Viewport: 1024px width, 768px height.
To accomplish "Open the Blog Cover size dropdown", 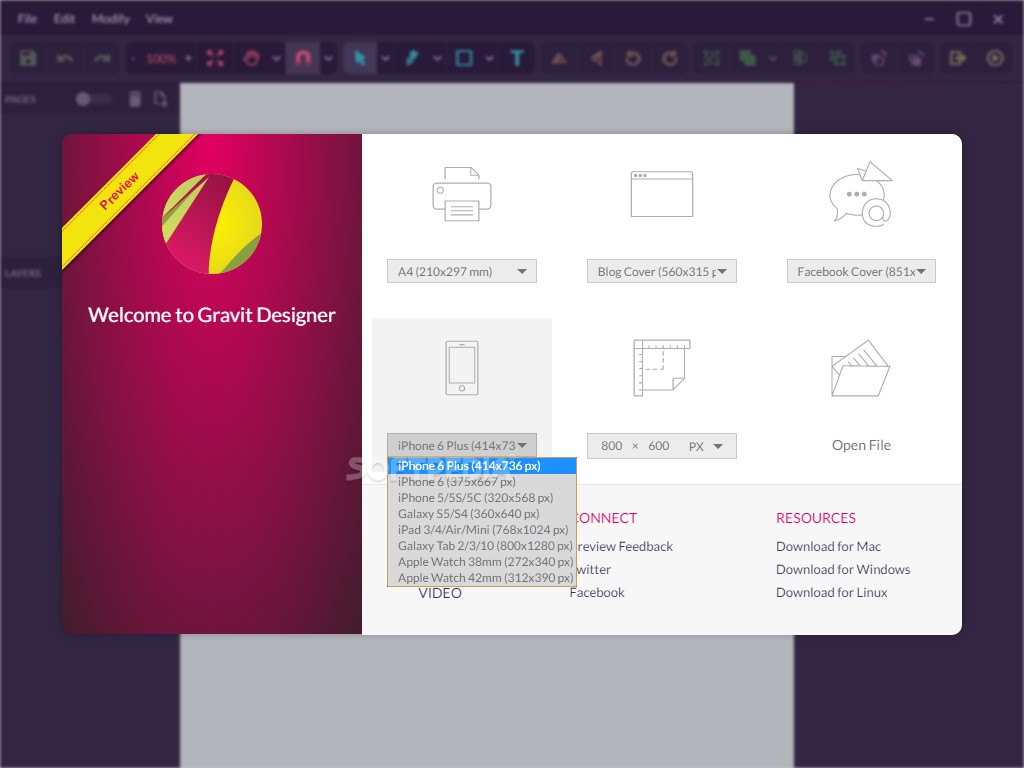I will [662, 271].
